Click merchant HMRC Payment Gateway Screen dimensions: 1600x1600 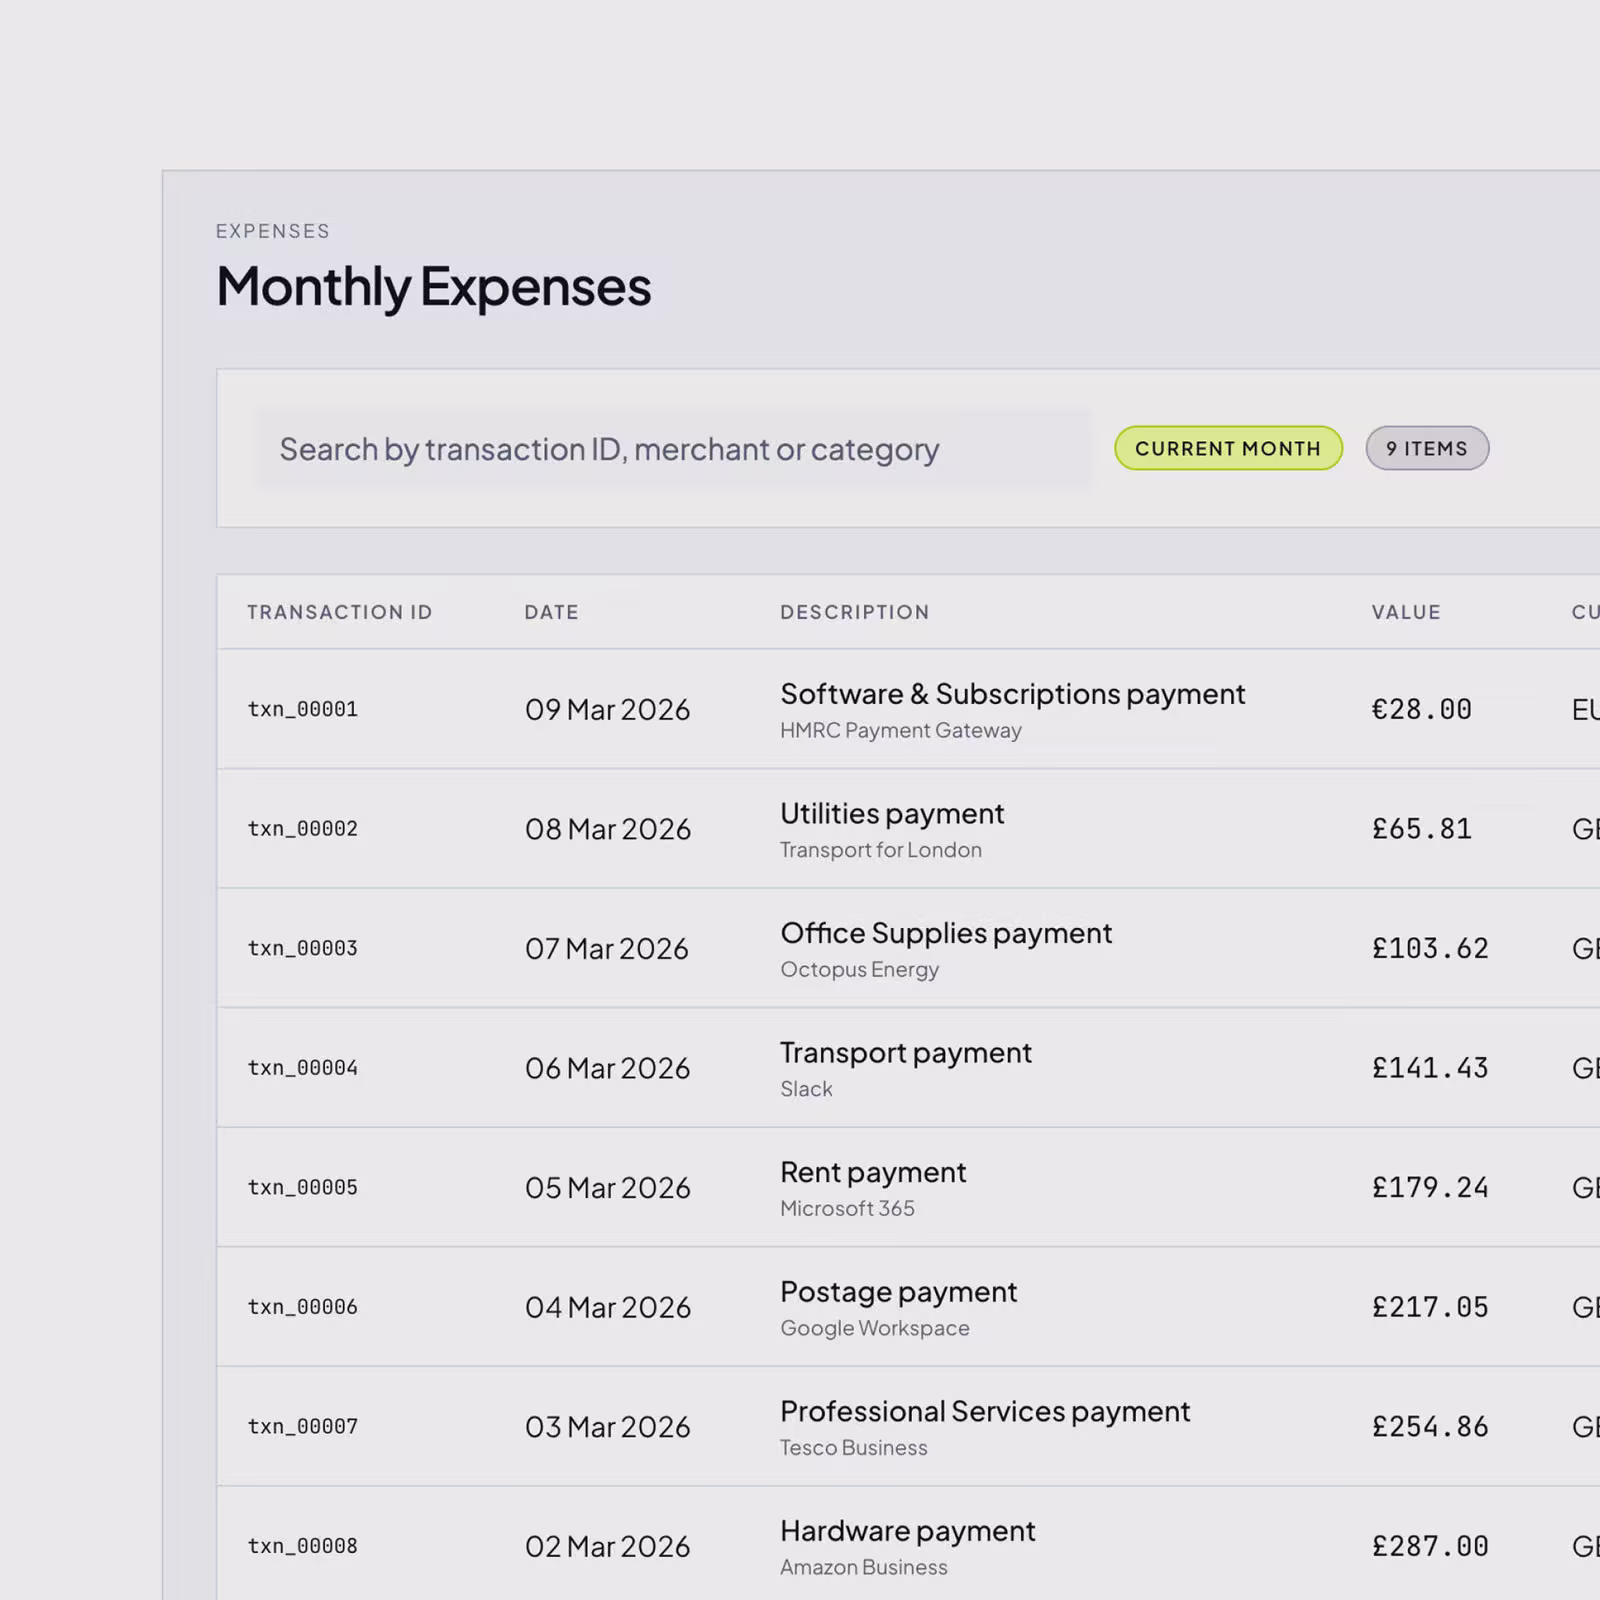pos(901,731)
